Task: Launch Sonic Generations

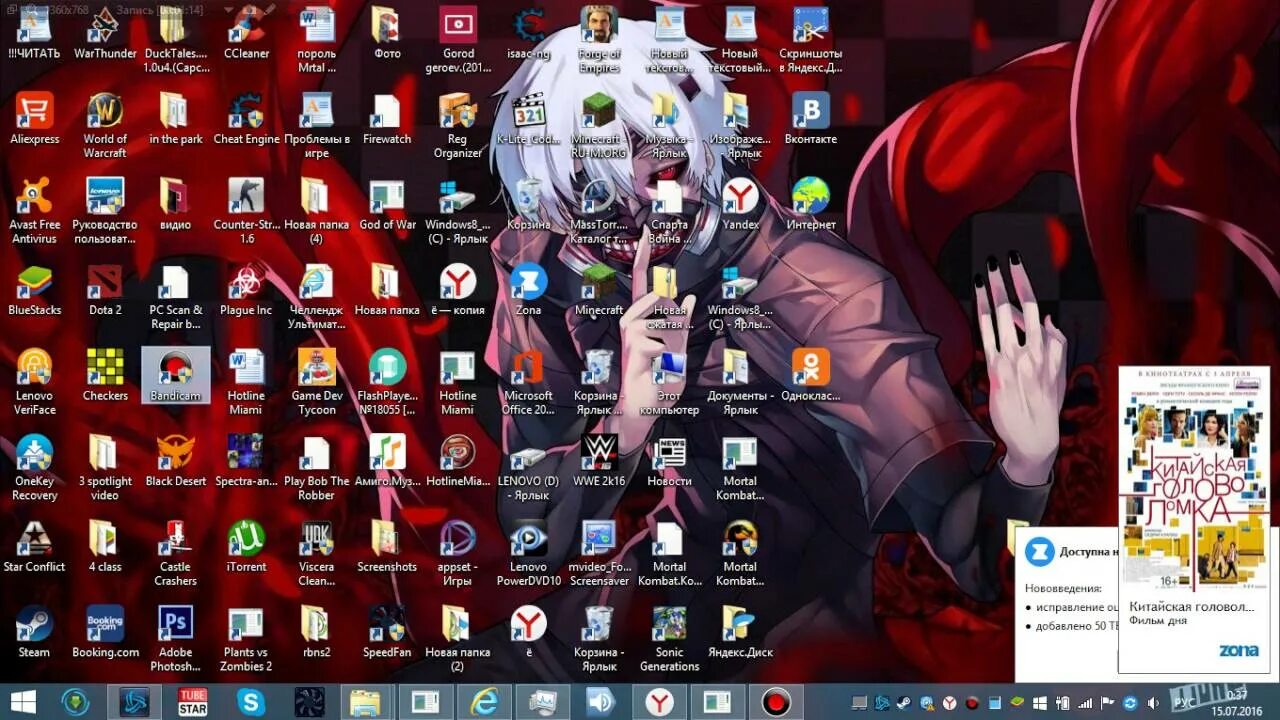Action: [669, 638]
